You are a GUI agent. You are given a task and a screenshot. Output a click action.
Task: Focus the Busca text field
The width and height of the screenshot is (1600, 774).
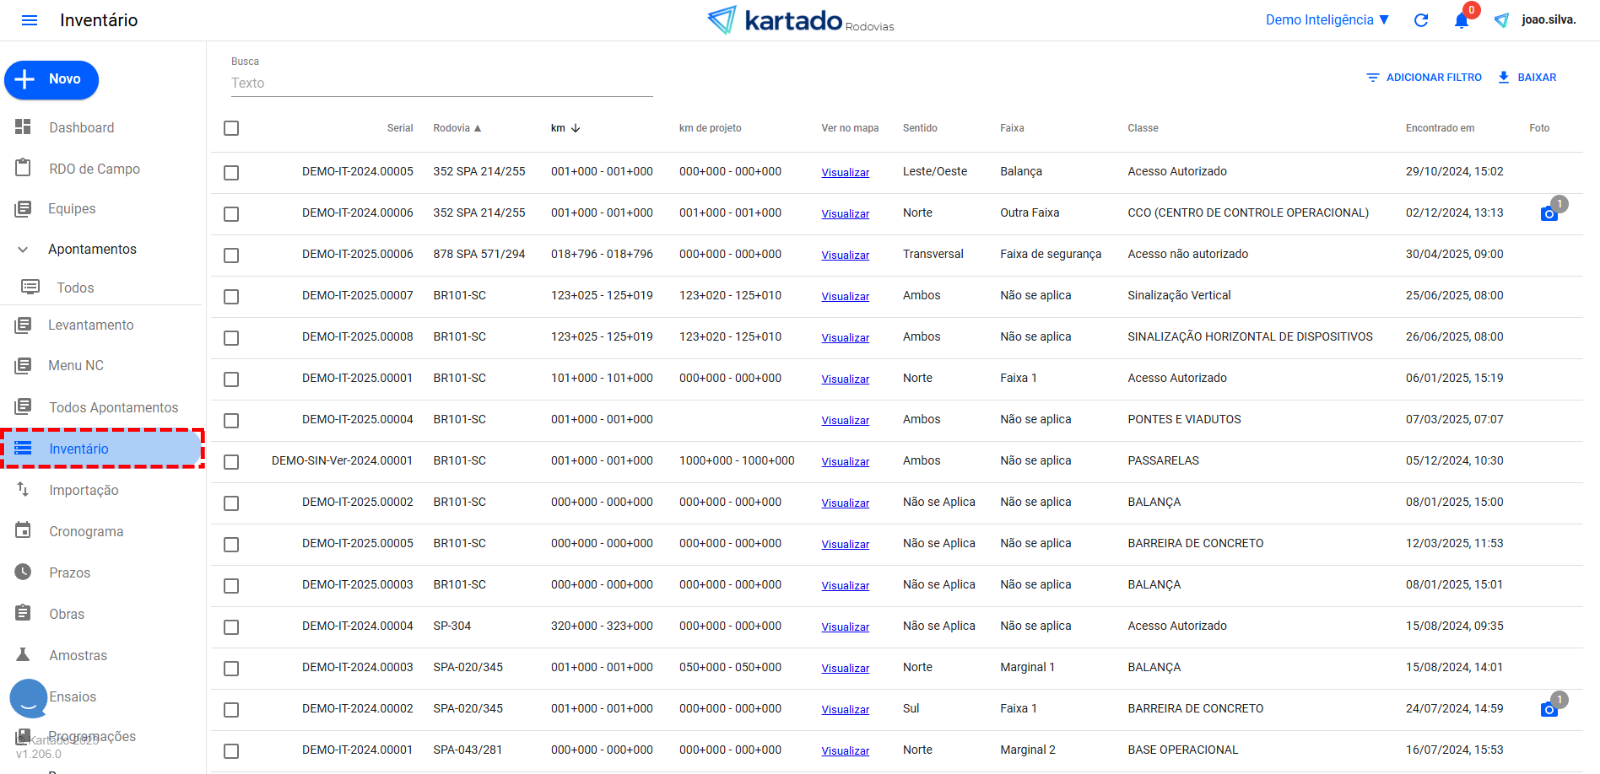[441, 83]
